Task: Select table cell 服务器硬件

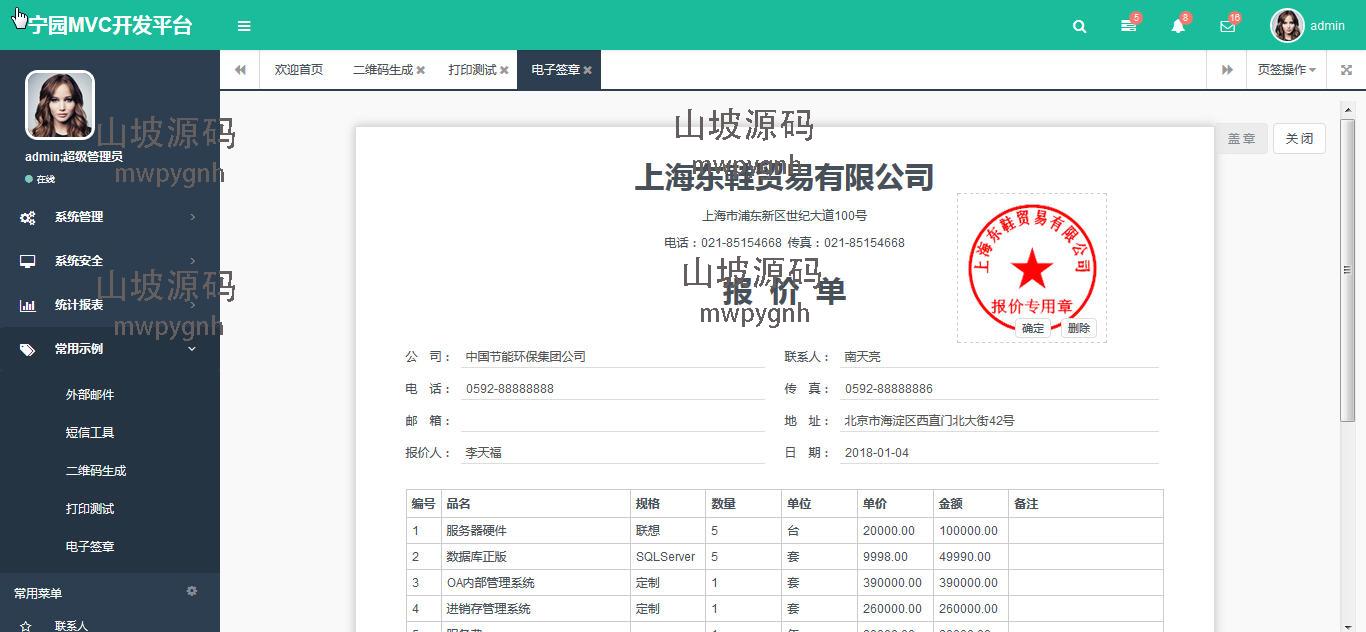Action: point(535,531)
